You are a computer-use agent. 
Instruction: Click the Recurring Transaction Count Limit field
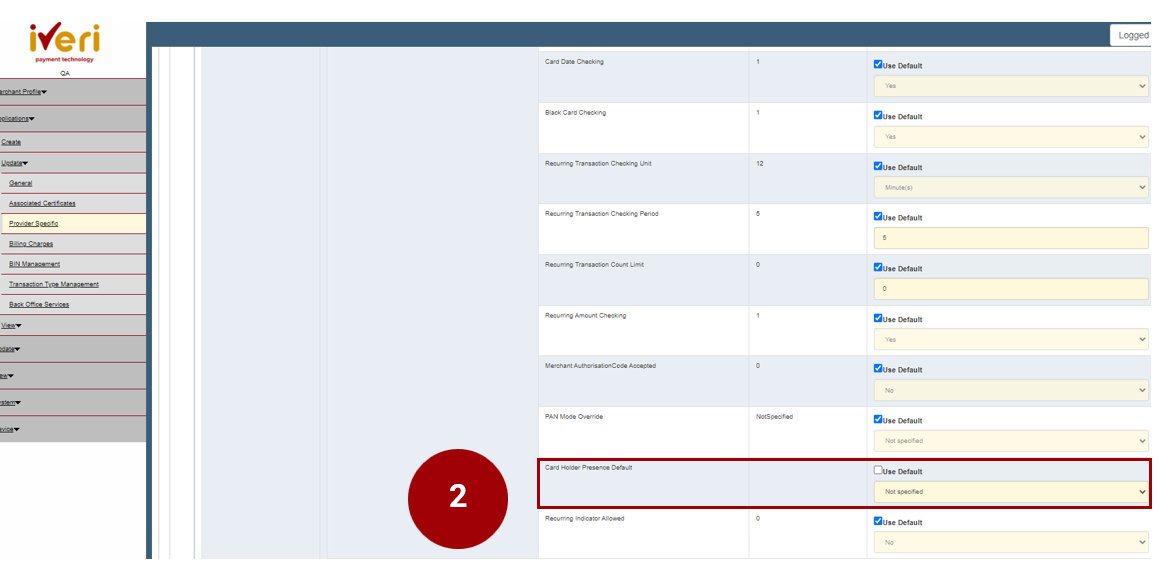click(1010, 289)
